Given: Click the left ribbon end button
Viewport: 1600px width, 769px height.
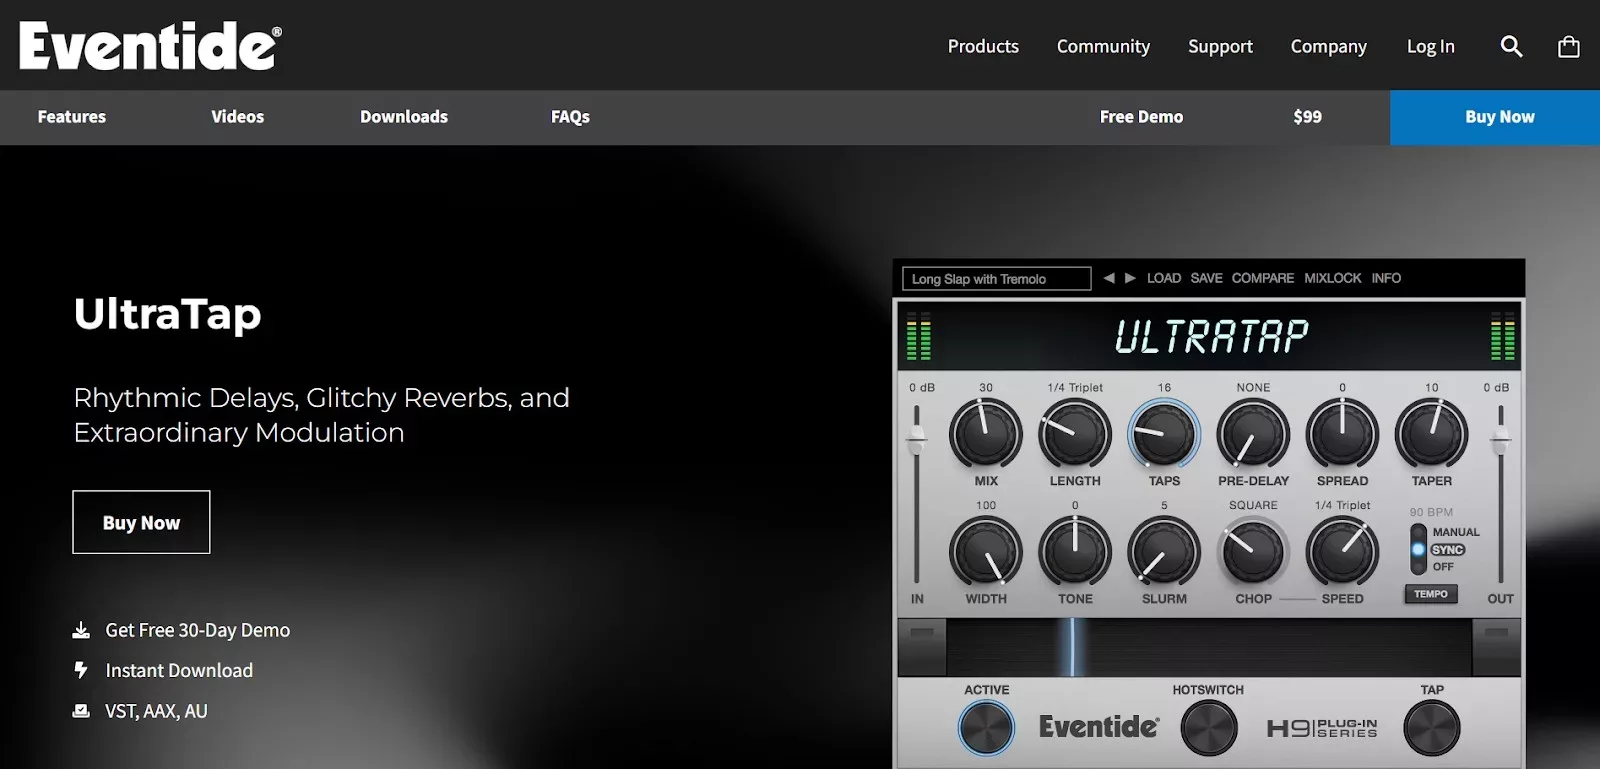Looking at the screenshot, I should (x=922, y=647).
